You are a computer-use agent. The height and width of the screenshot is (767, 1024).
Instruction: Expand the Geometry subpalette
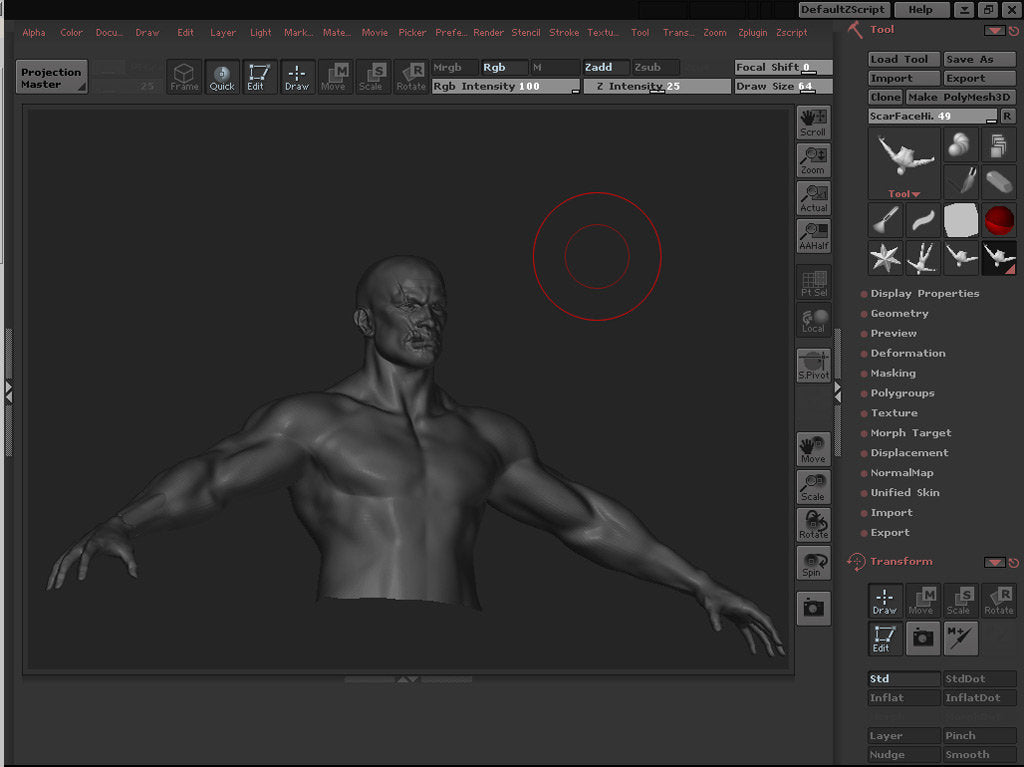[899, 314]
